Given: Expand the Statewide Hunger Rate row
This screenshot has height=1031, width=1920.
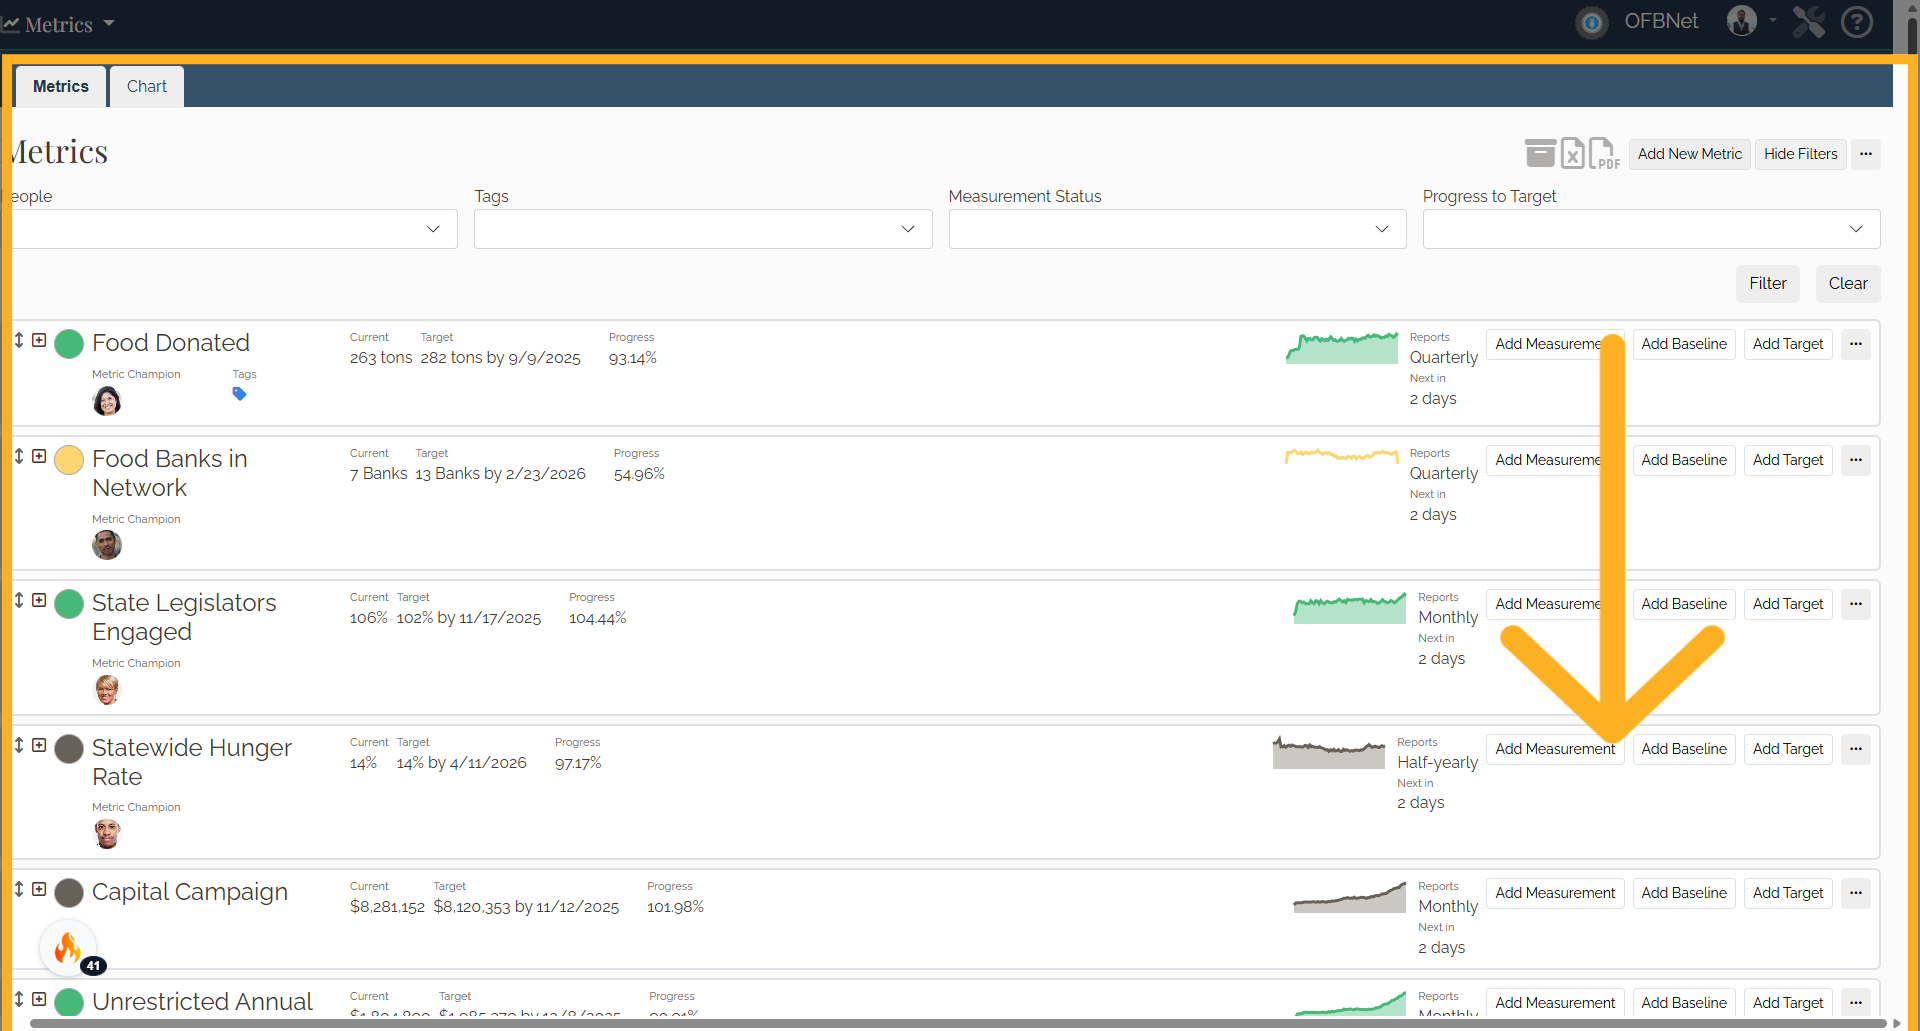Looking at the screenshot, I should pyautogui.click(x=39, y=745).
